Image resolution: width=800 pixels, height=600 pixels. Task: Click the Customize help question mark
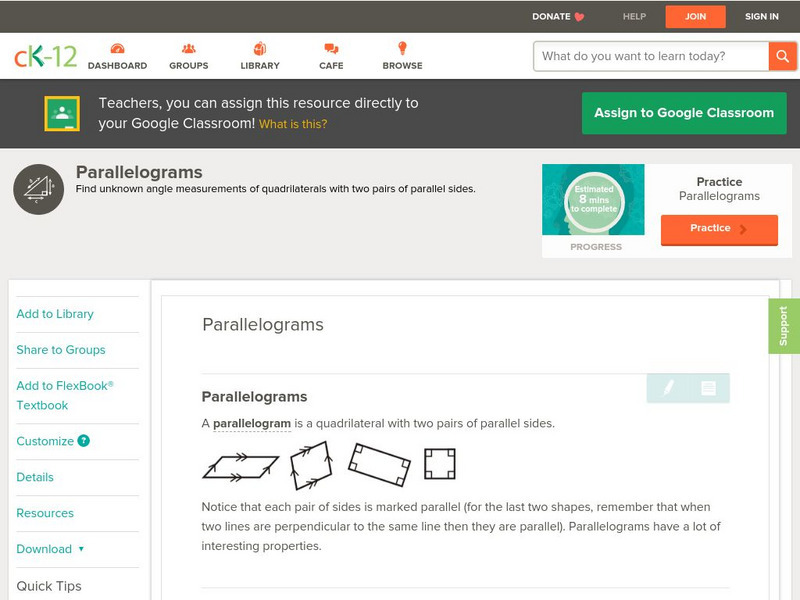click(84, 441)
